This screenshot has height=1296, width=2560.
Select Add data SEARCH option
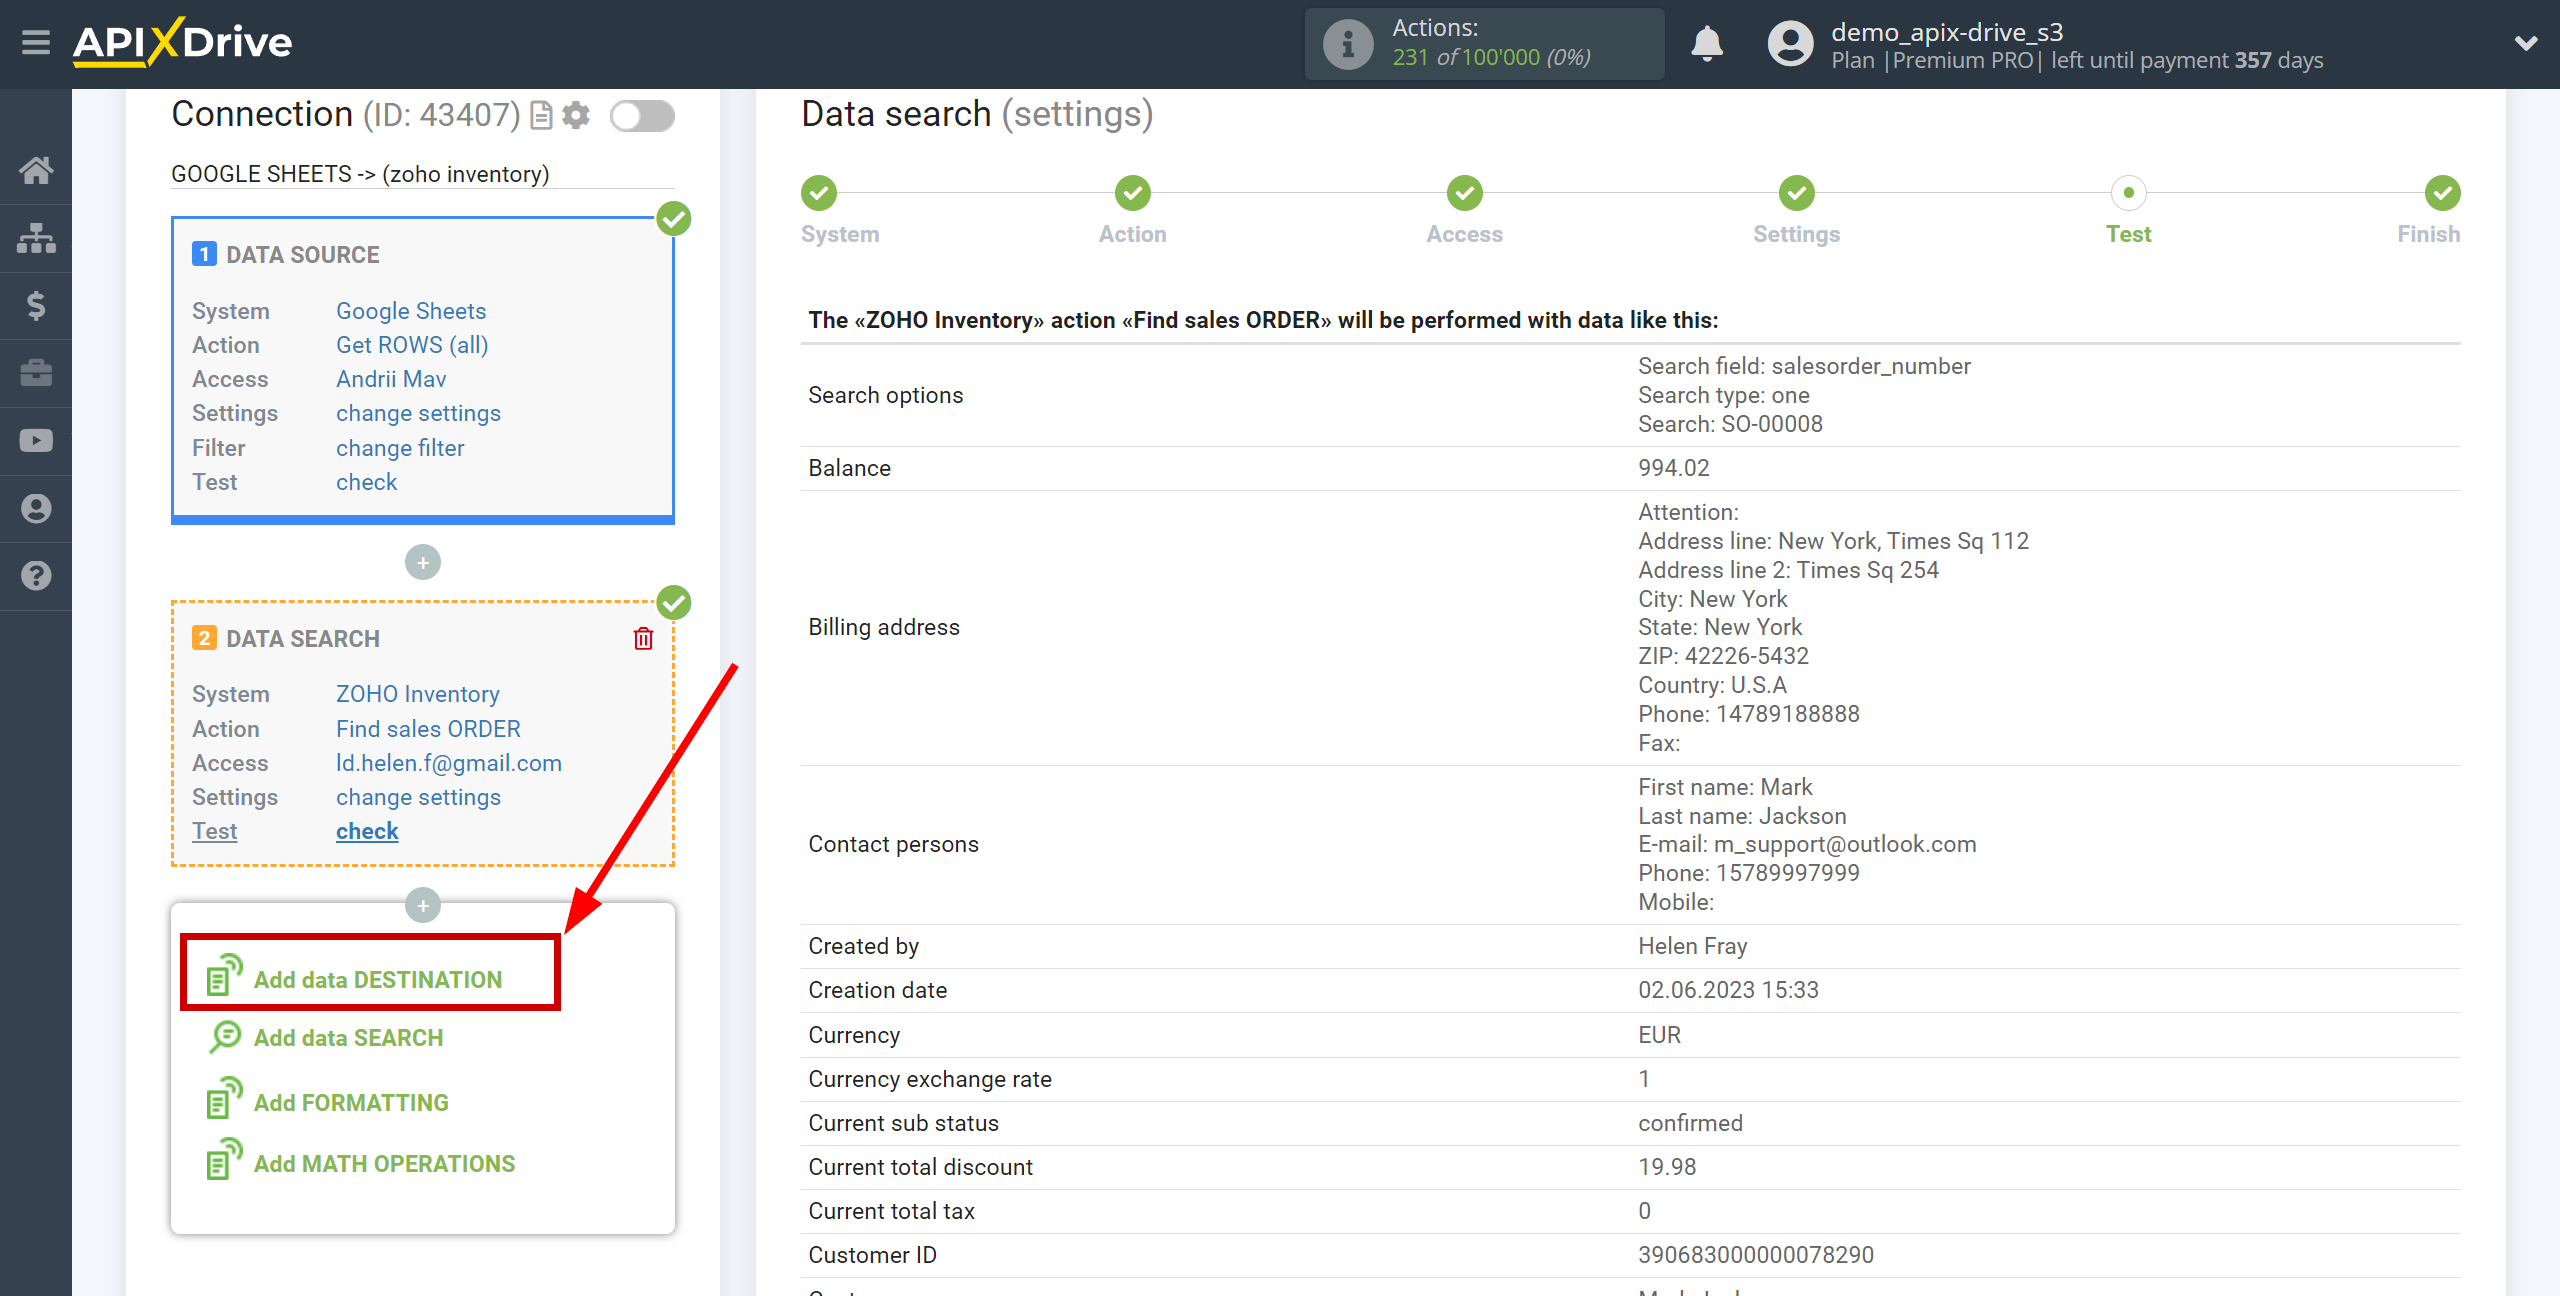348,1038
